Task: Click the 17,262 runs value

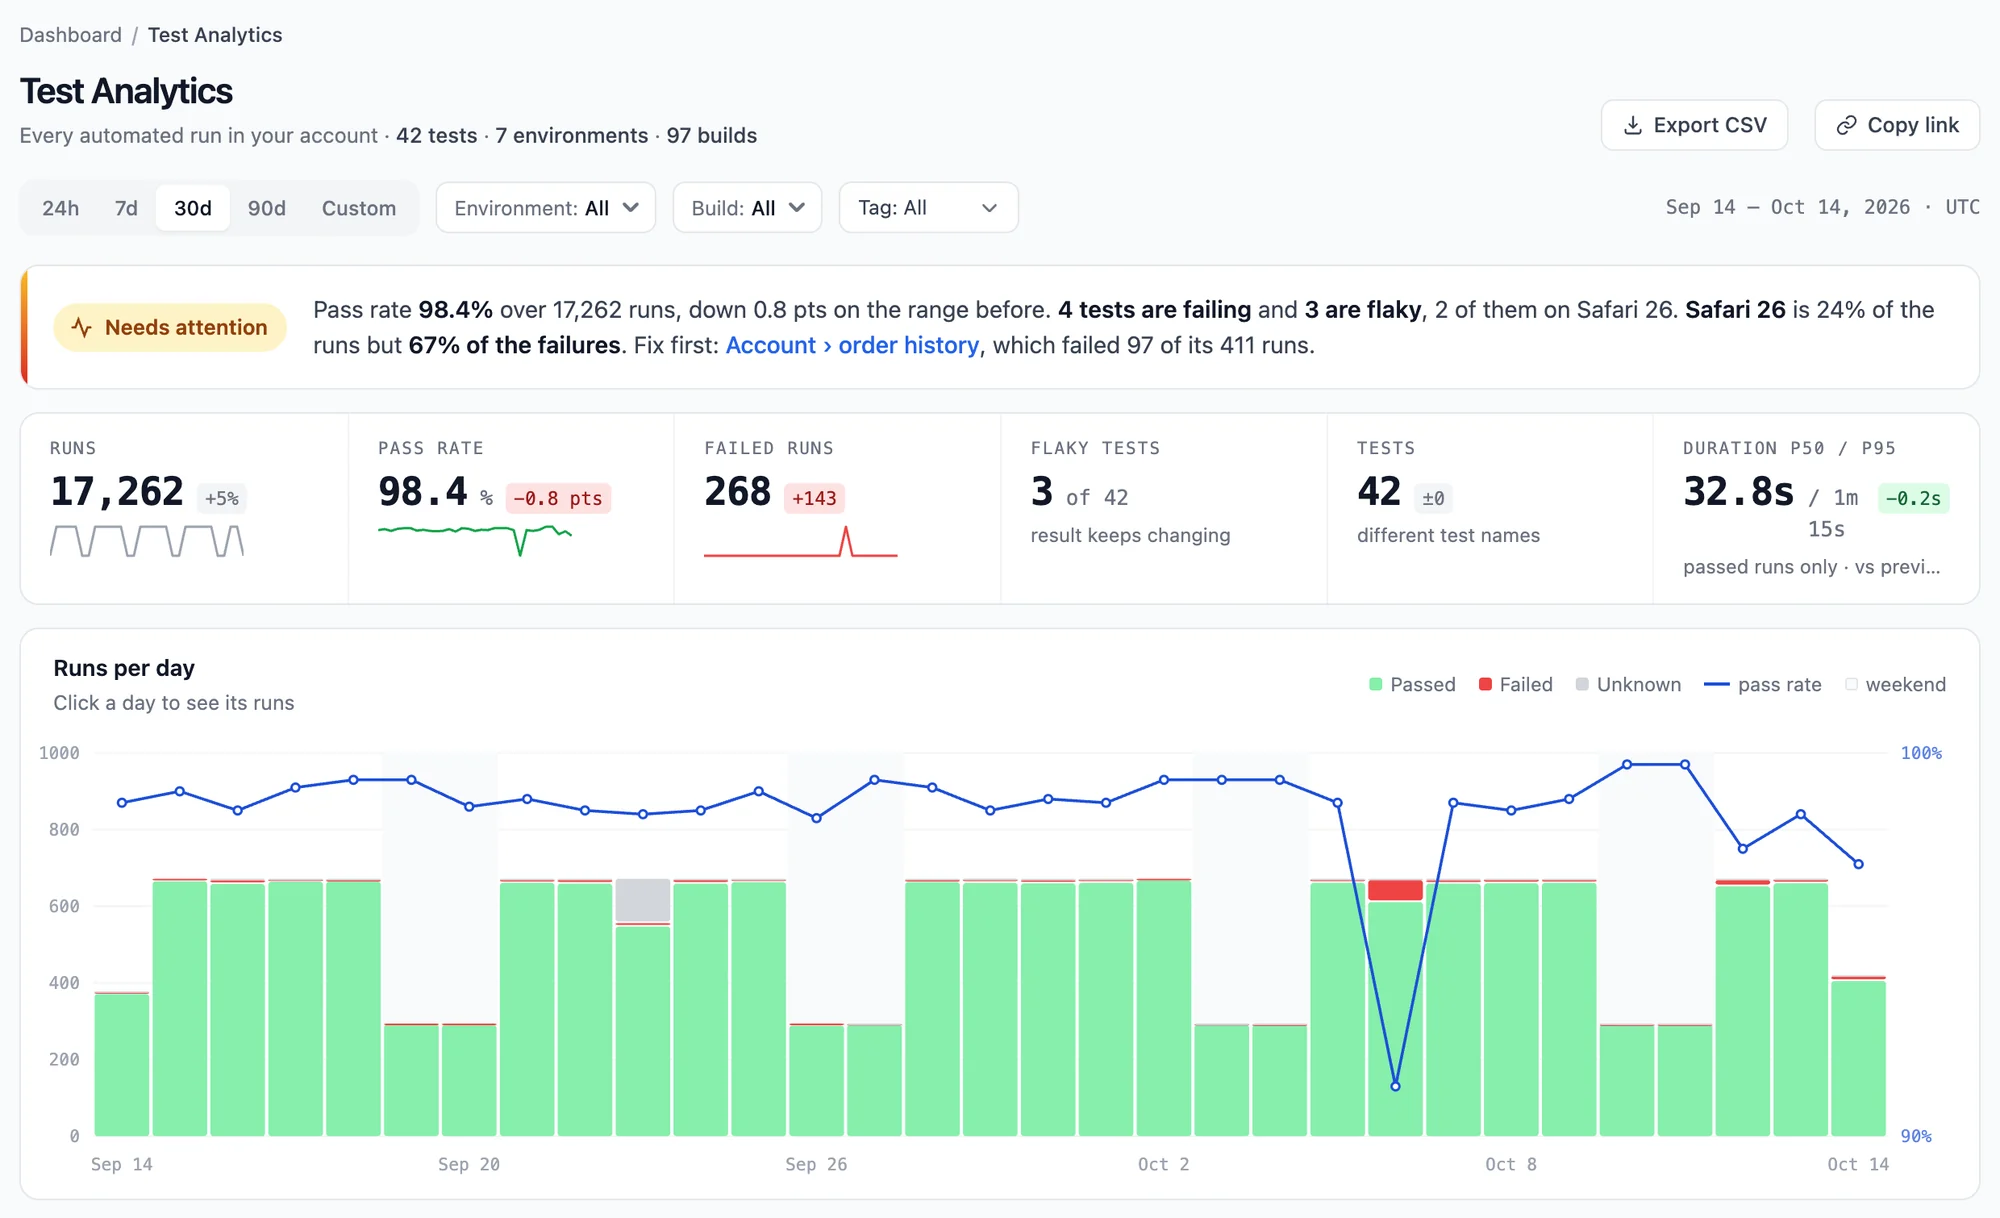Action: click(x=117, y=492)
